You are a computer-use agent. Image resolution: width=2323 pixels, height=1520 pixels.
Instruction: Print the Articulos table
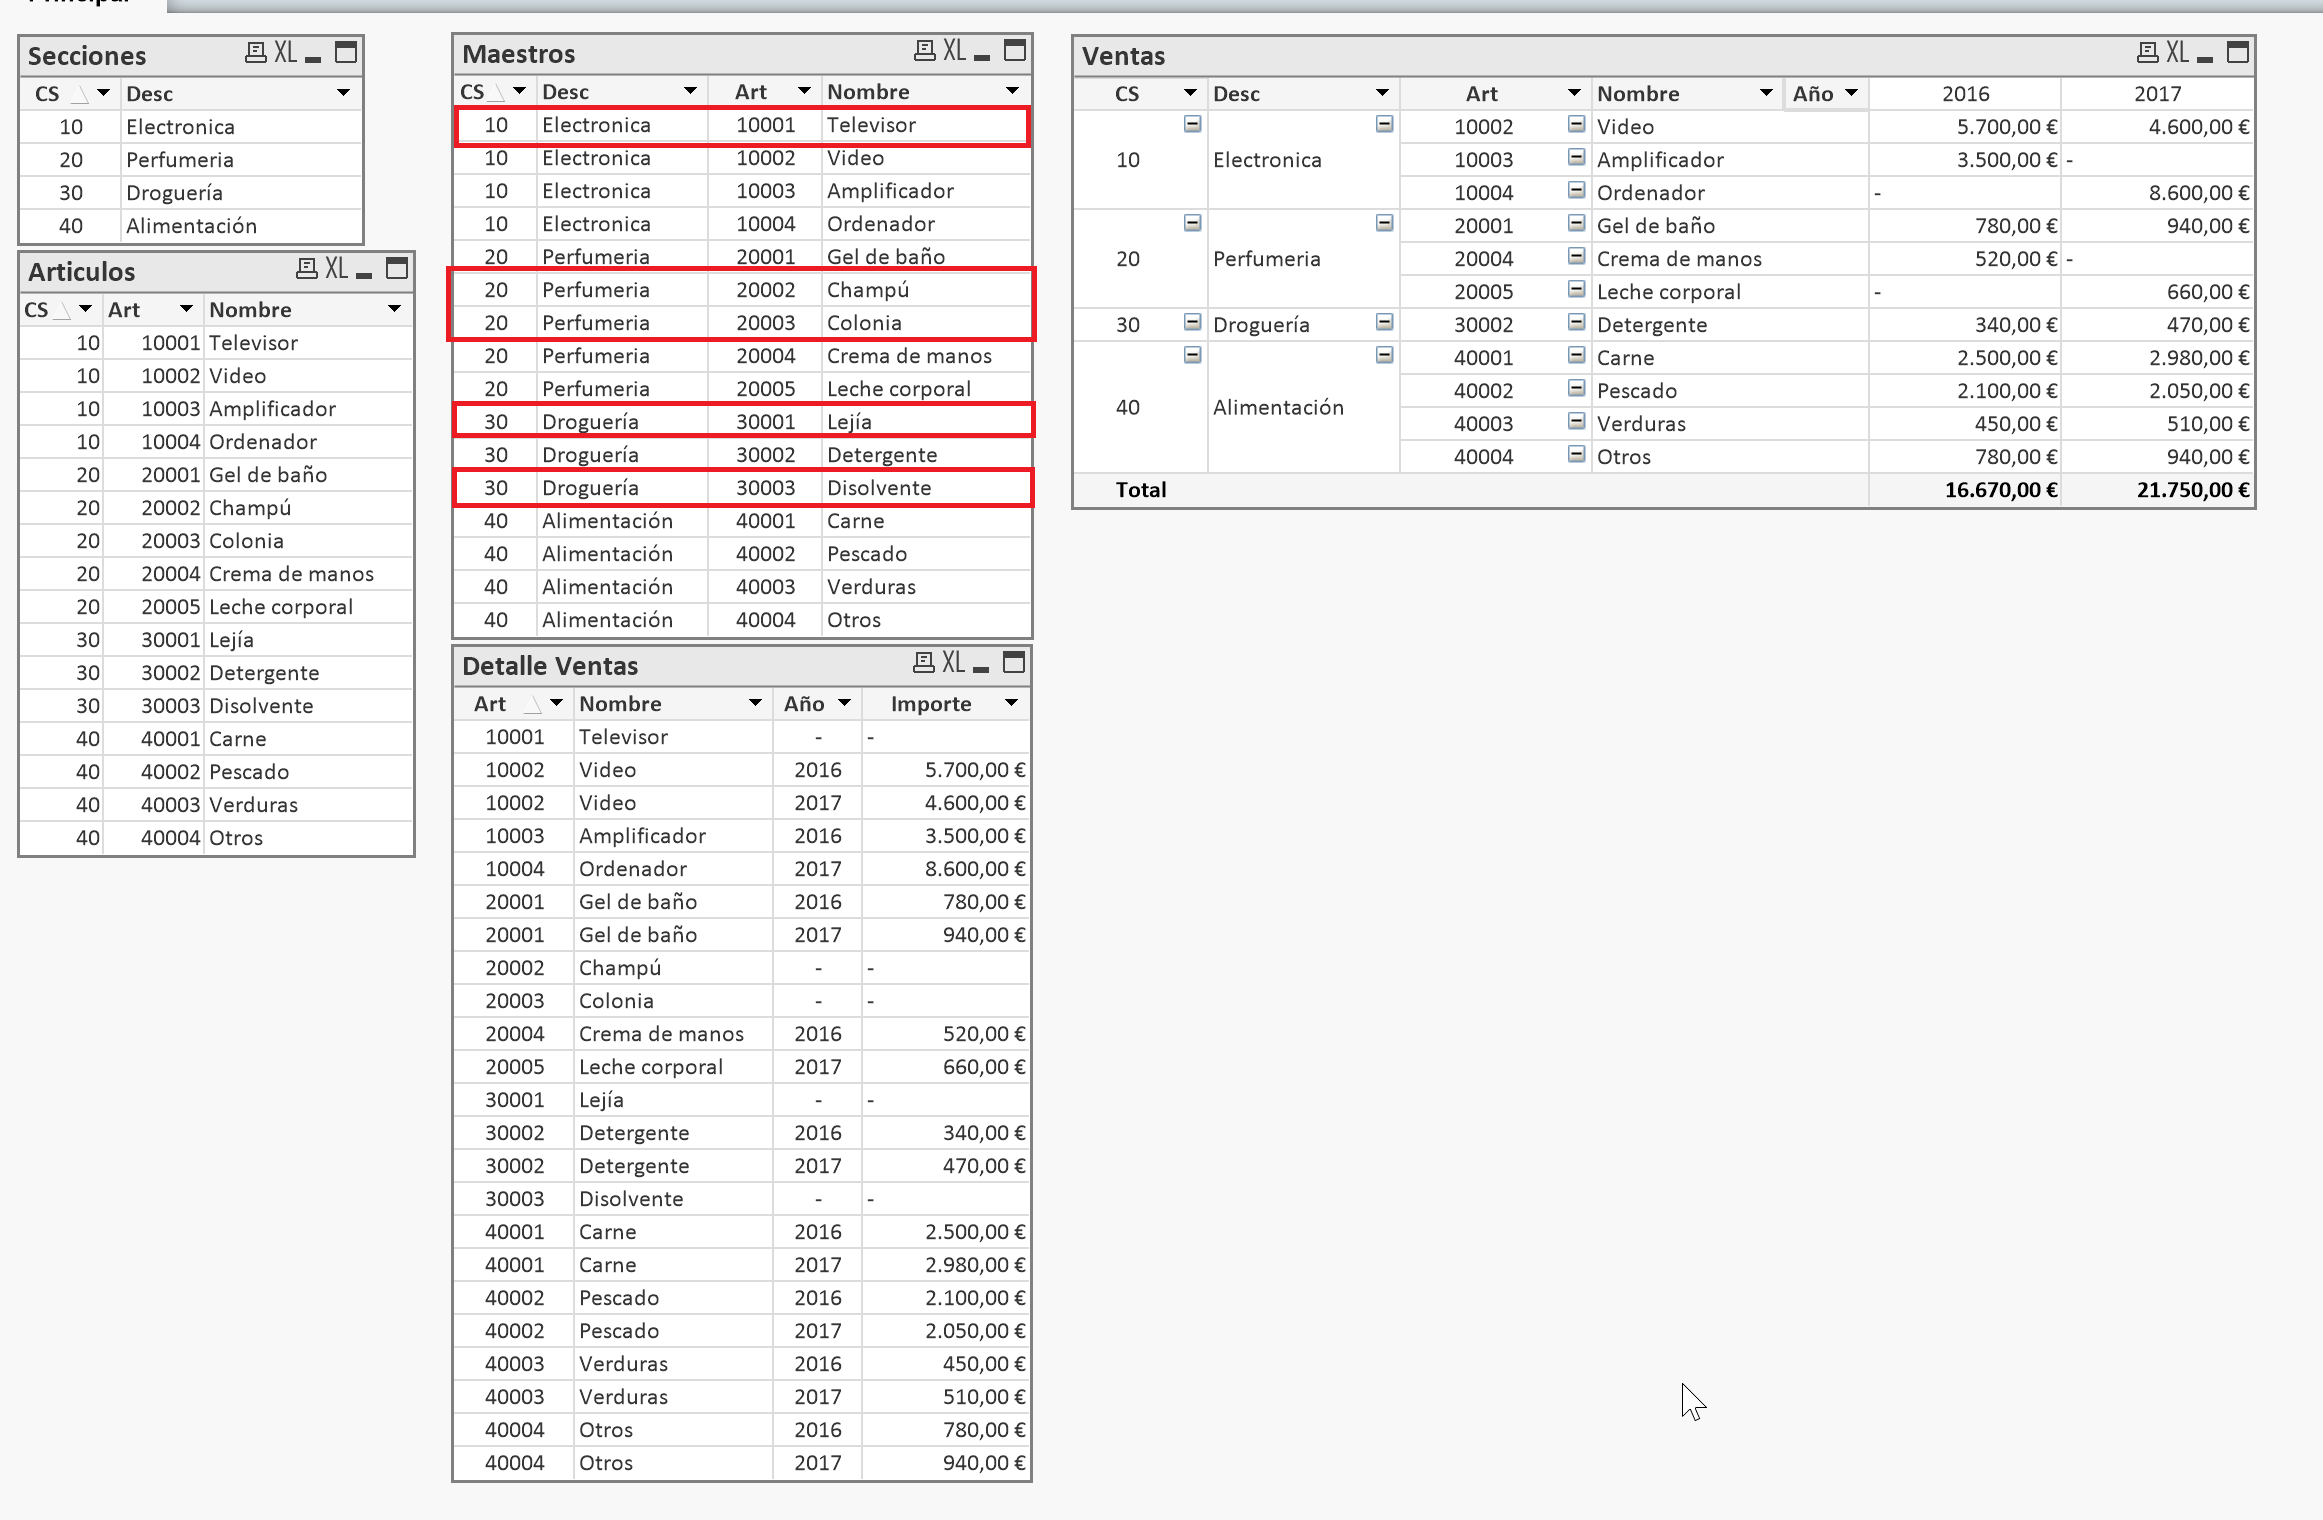[307, 269]
